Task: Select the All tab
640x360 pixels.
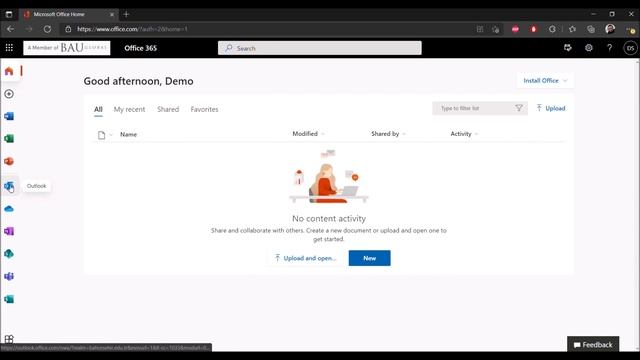Action: (98, 109)
